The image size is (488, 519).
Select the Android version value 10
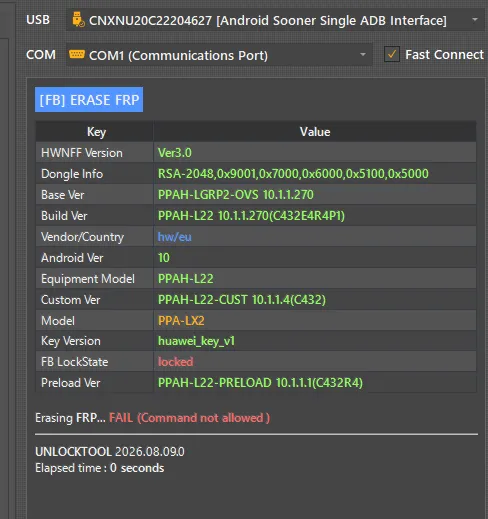tap(315, 258)
